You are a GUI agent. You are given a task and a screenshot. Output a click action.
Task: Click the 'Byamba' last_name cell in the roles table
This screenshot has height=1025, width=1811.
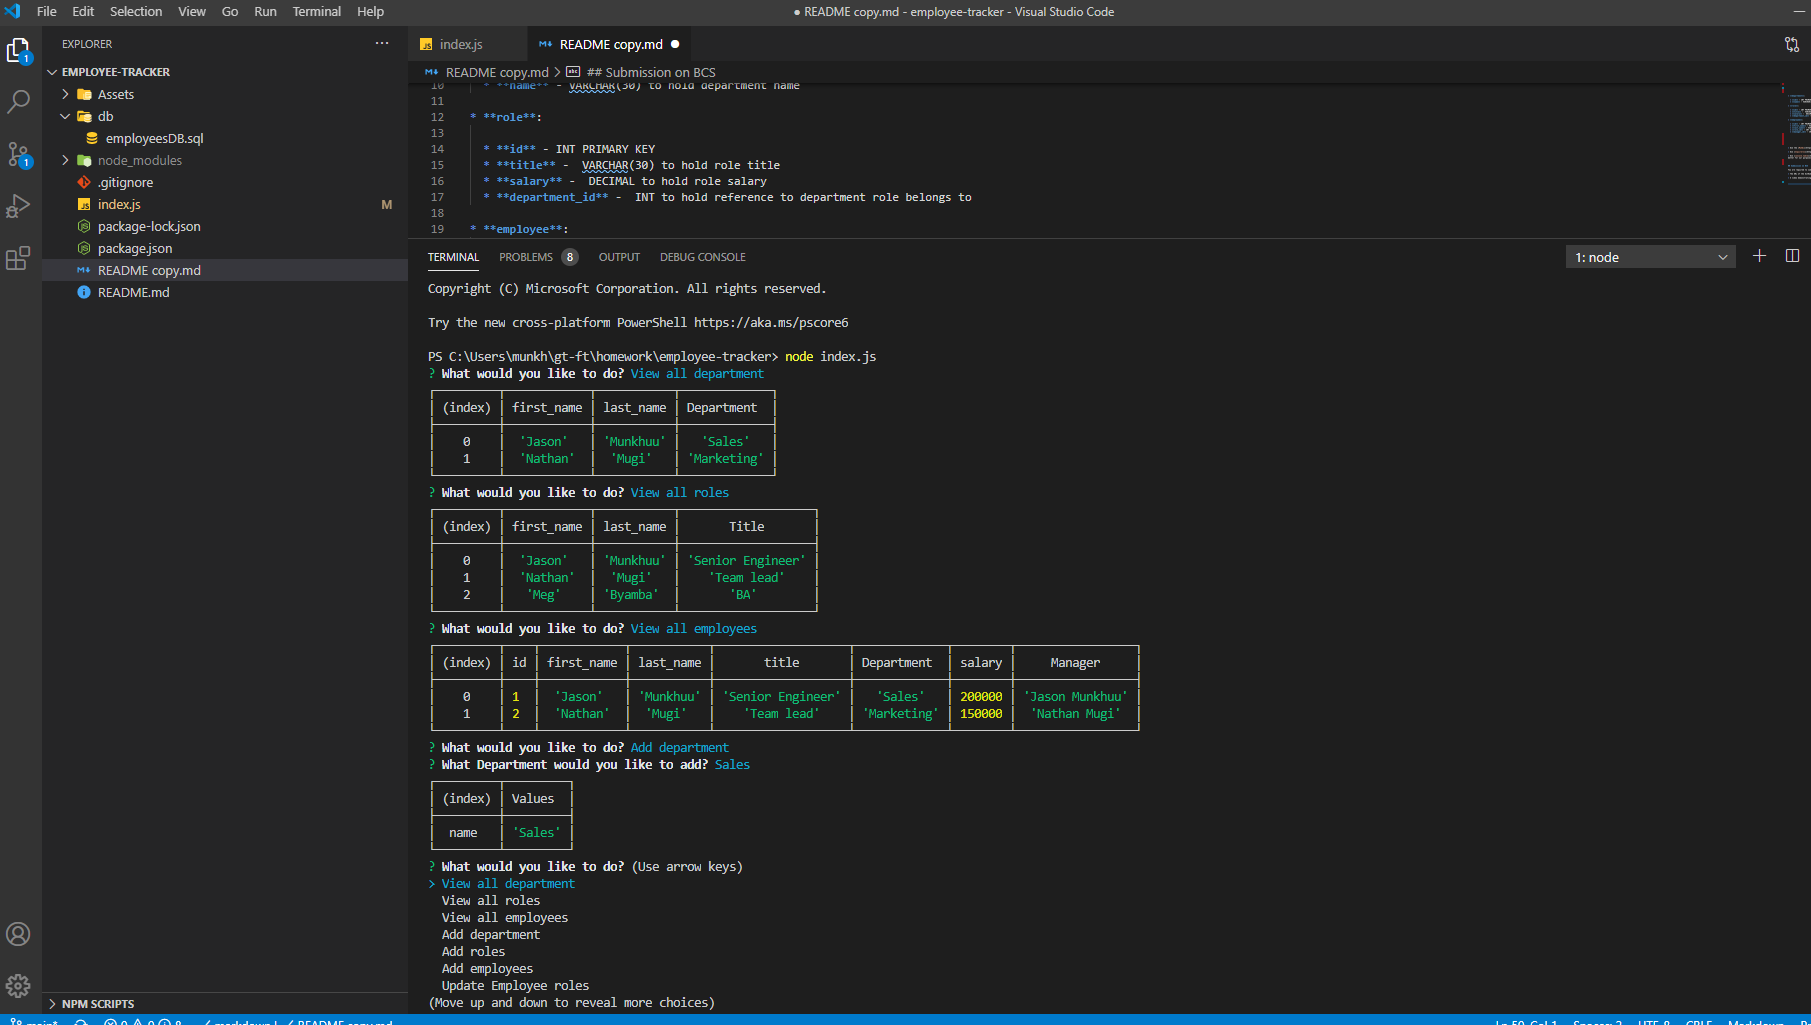pos(633,594)
